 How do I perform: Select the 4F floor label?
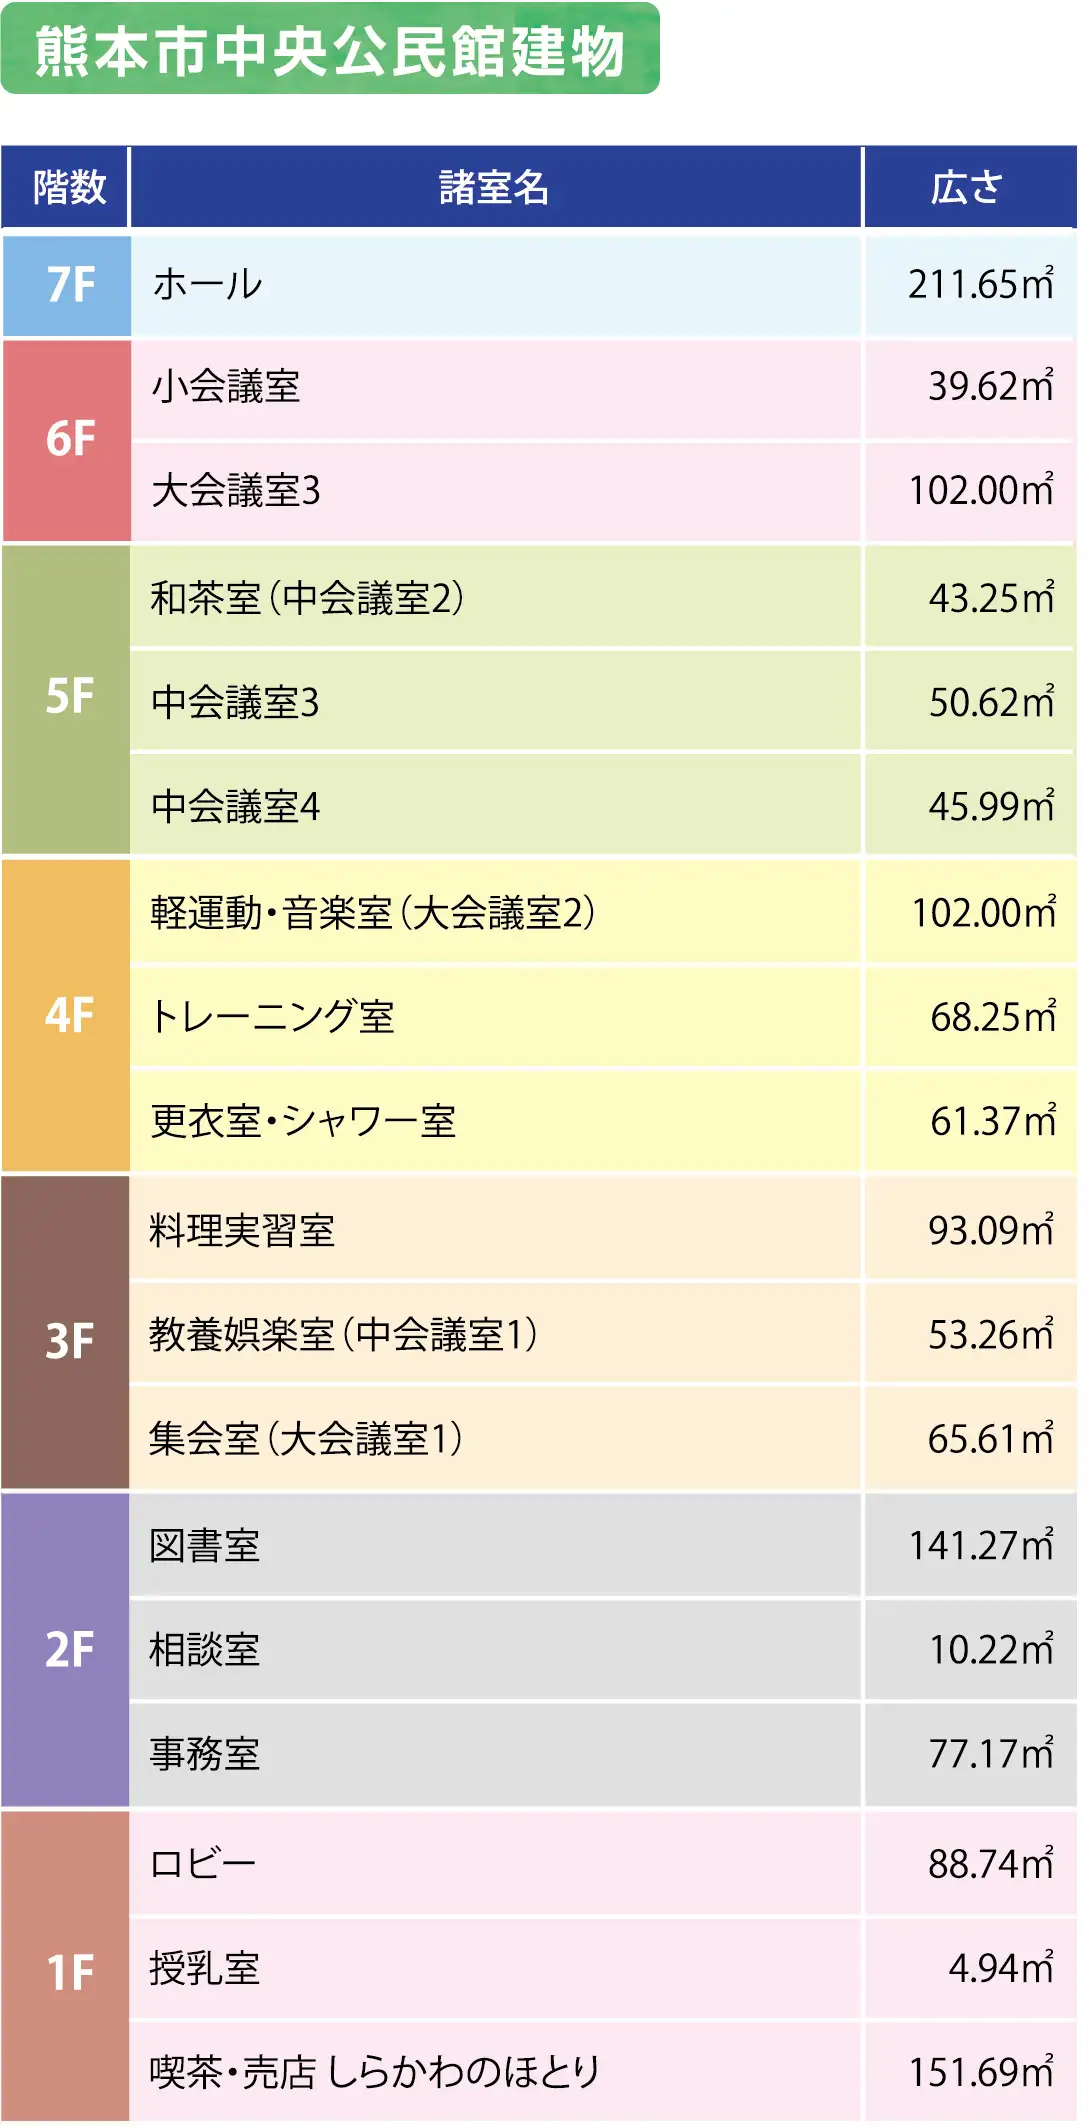coord(68,1015)
